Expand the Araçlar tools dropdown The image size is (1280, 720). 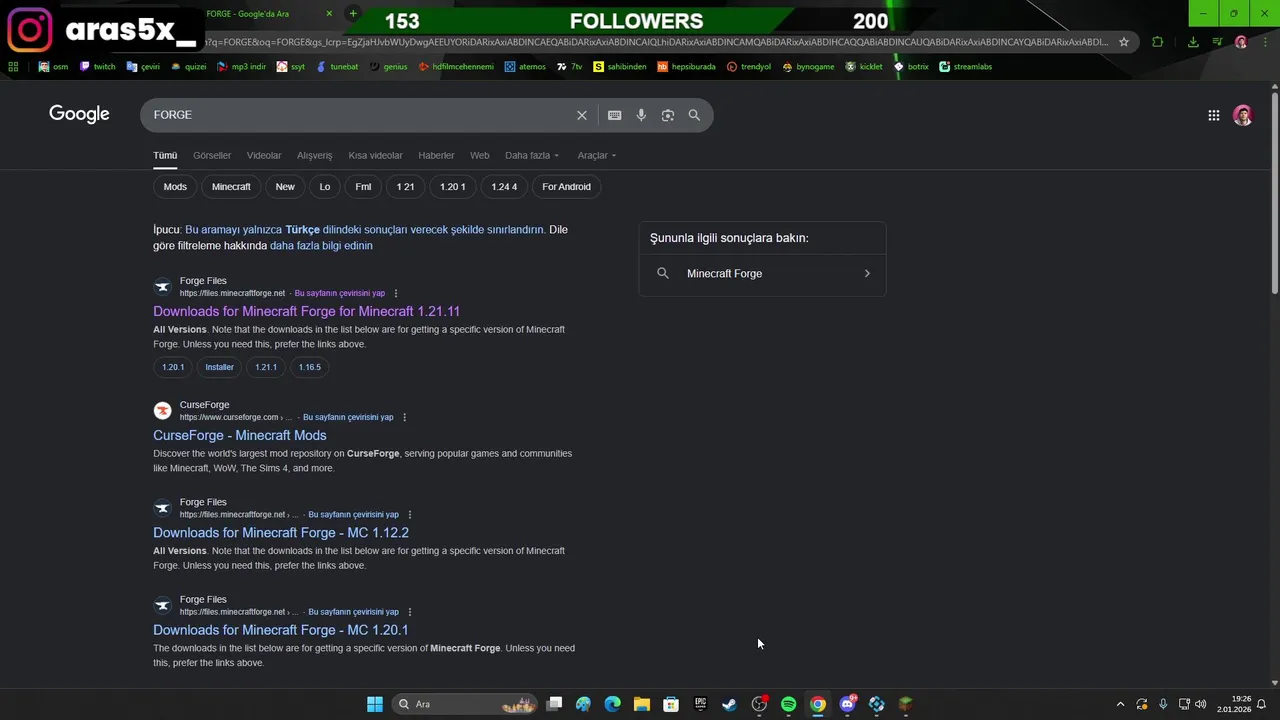597,155
